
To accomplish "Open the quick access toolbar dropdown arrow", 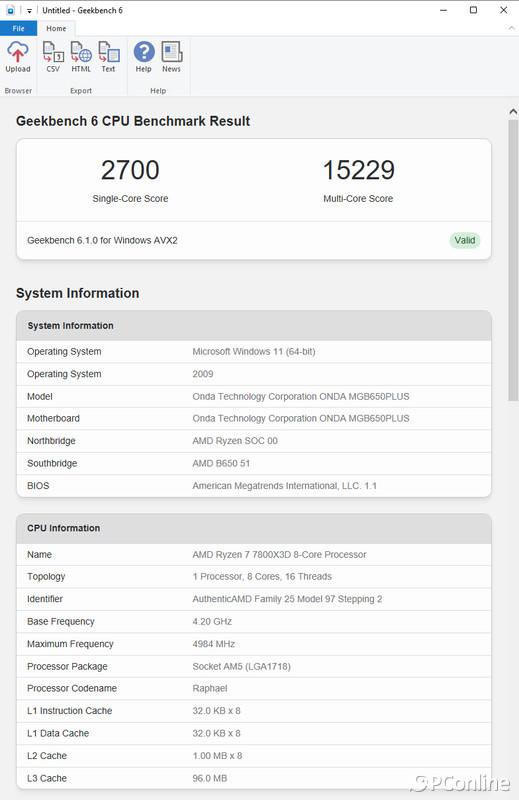I will coord(29,11).
